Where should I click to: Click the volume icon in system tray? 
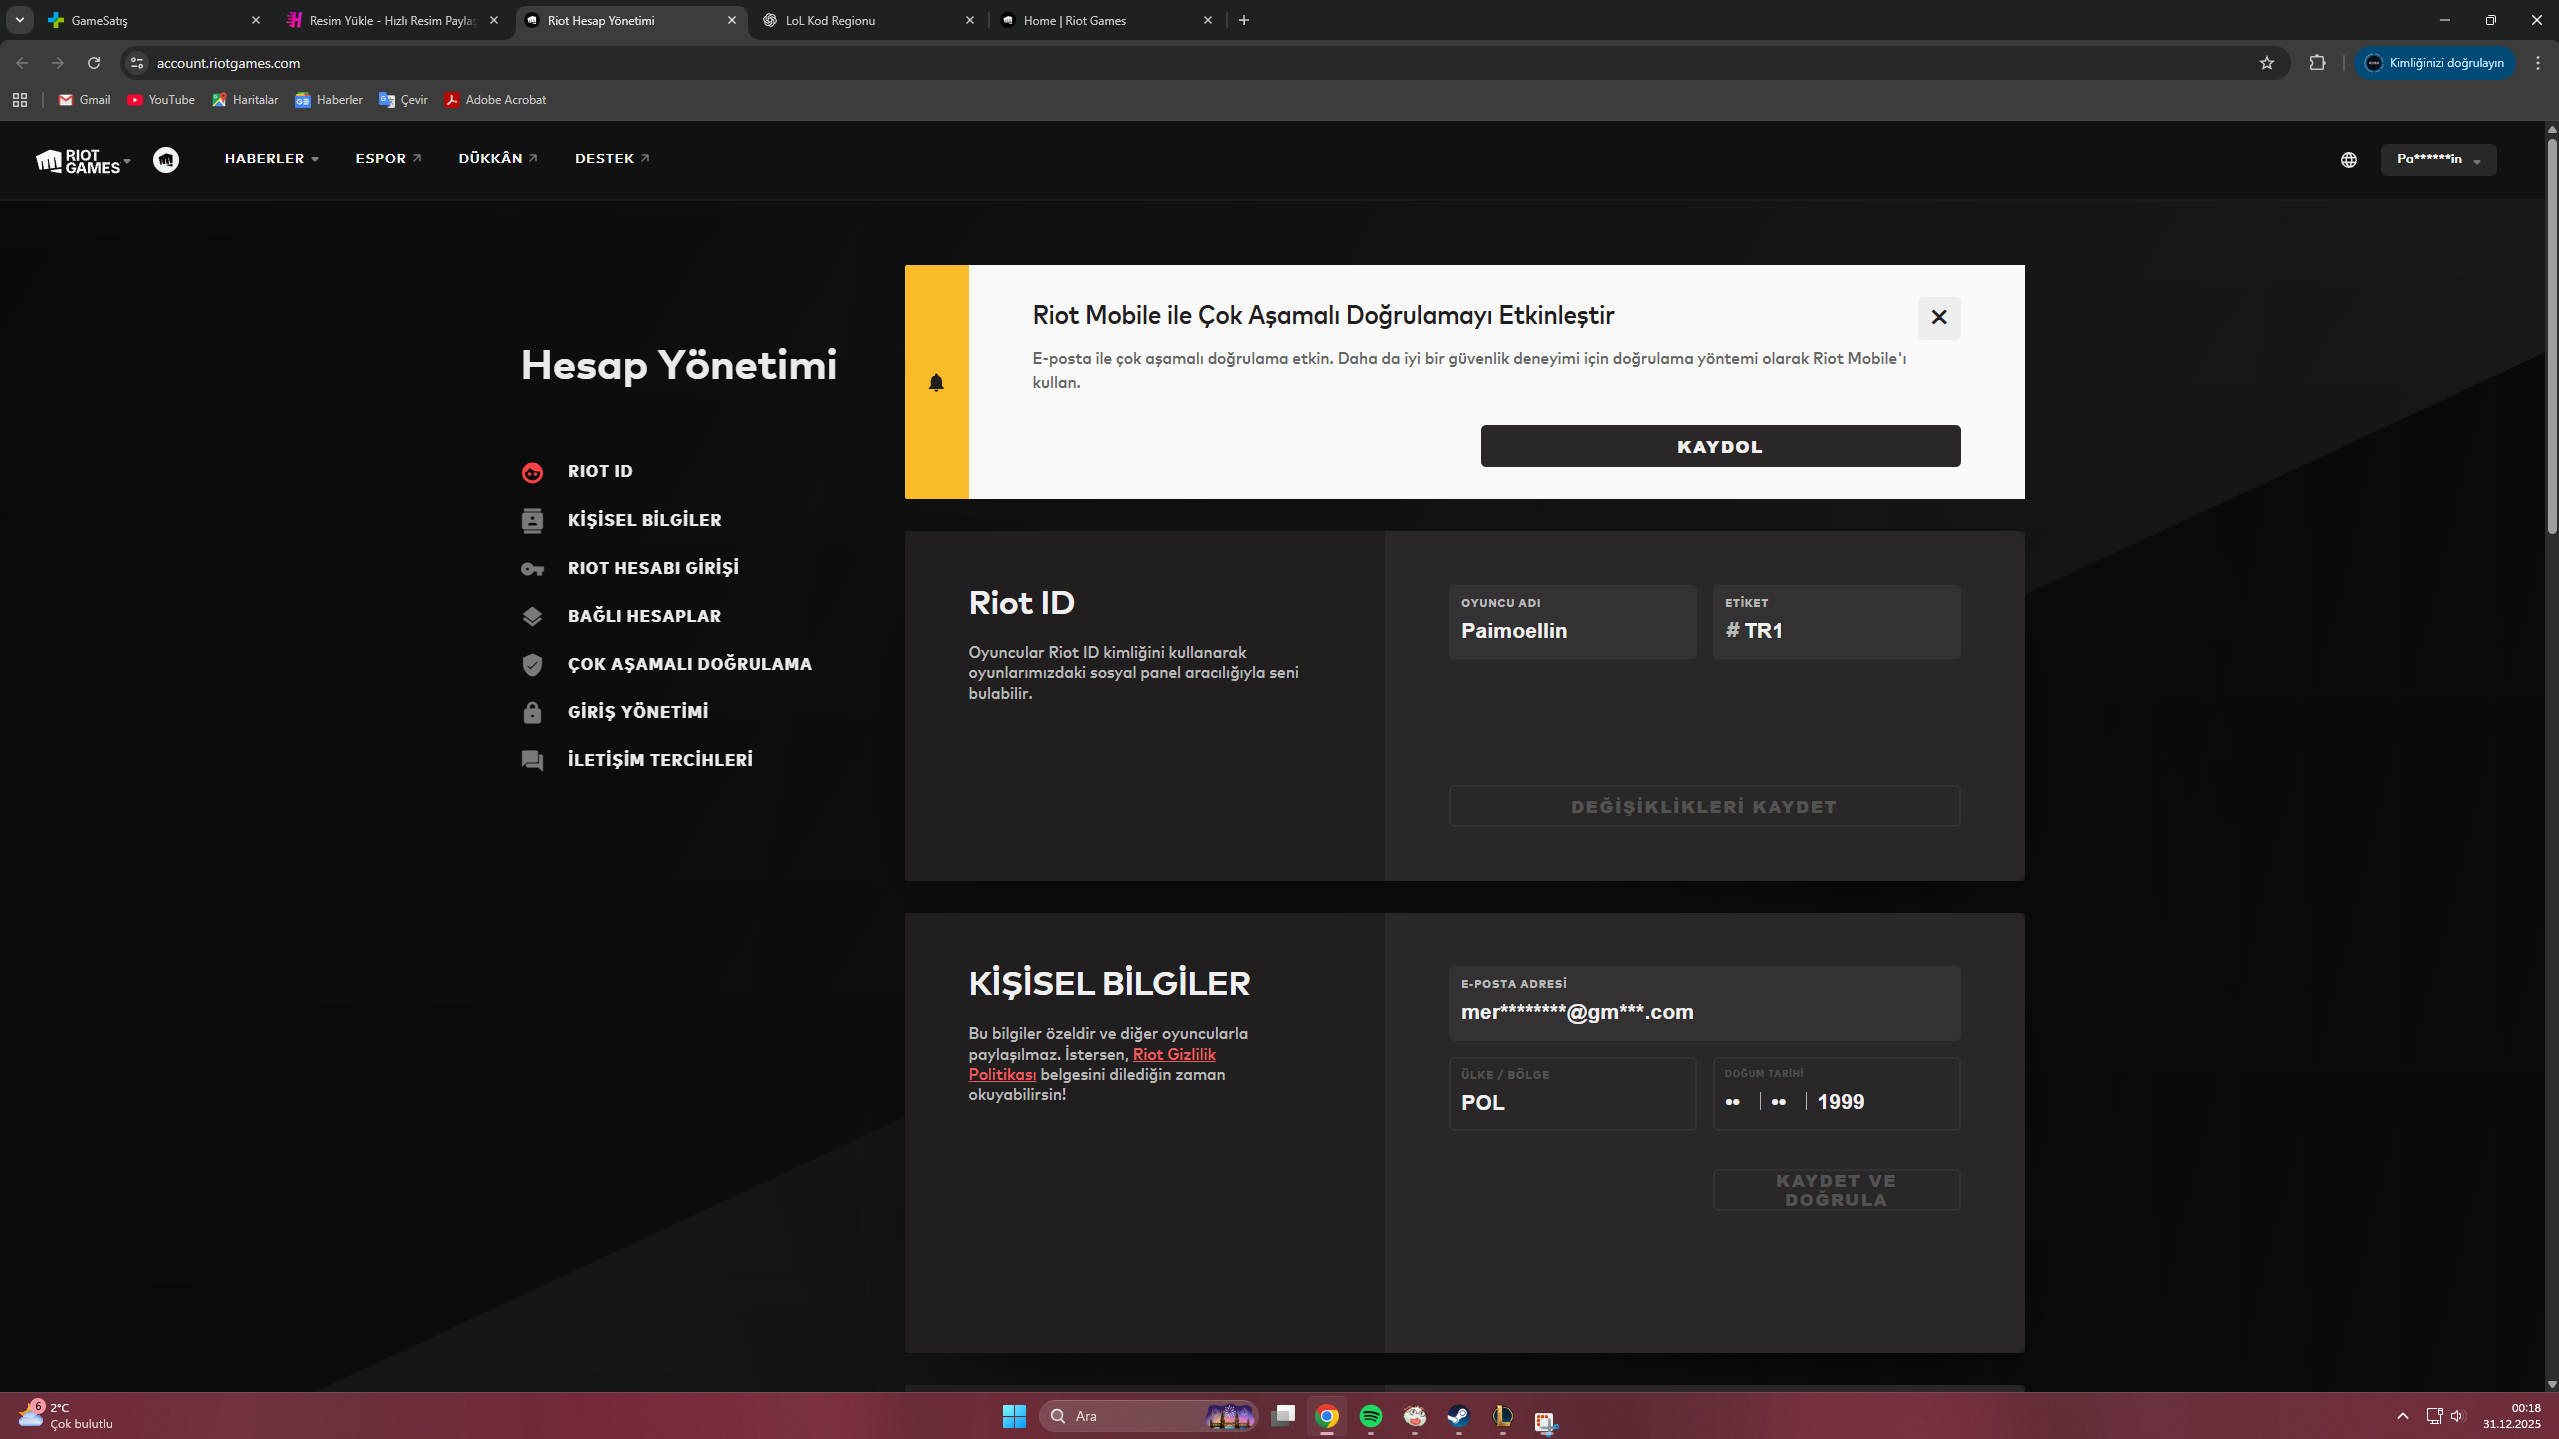2458,1416
